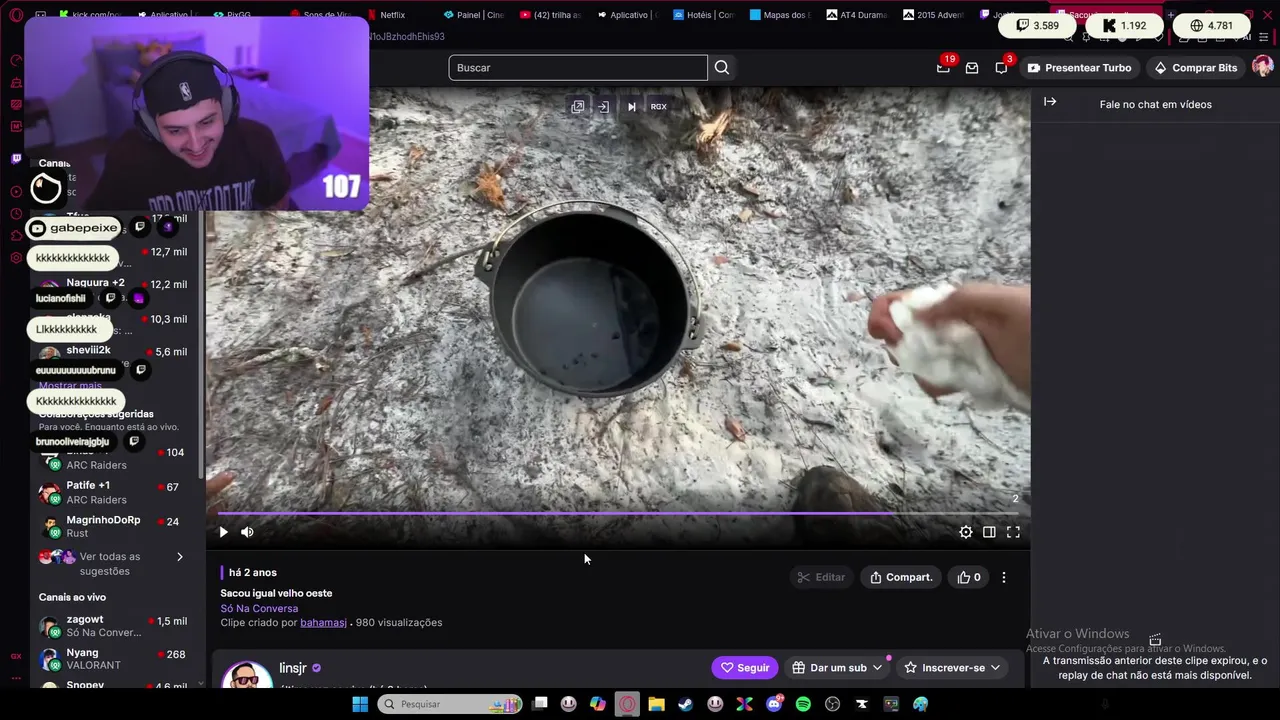Screen dimensions: 1280x720
Task: Open Task View in the taskbar
Action: pyautogui.click(x=540, y=704)
